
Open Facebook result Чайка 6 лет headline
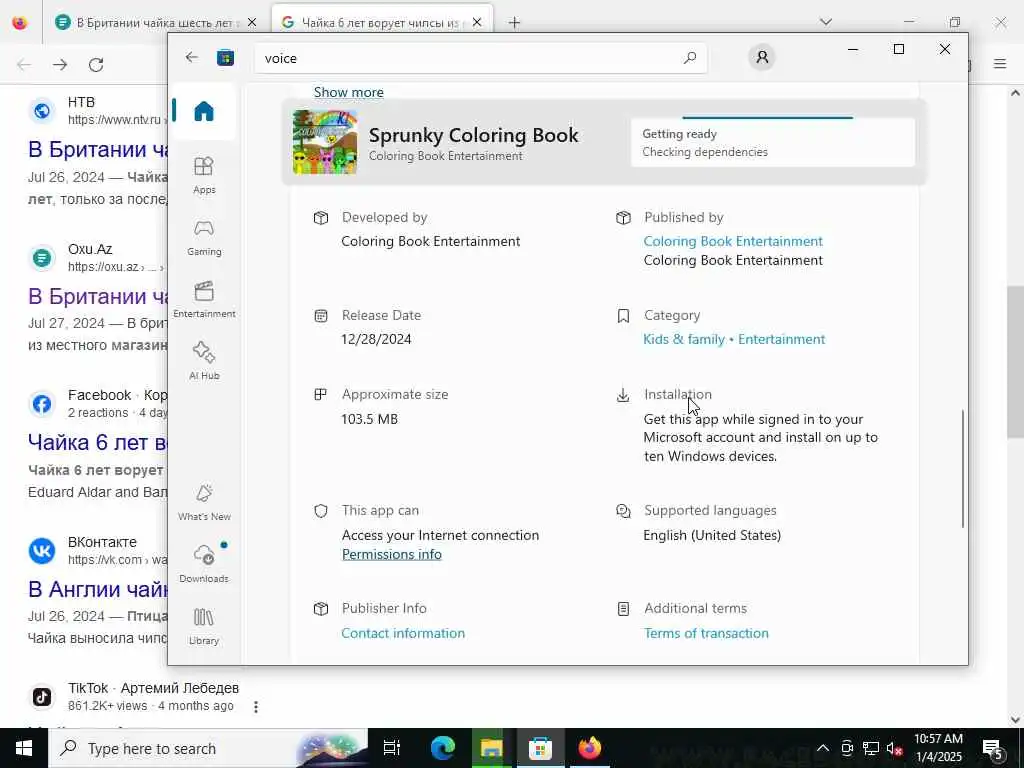[x=98, y=442]
